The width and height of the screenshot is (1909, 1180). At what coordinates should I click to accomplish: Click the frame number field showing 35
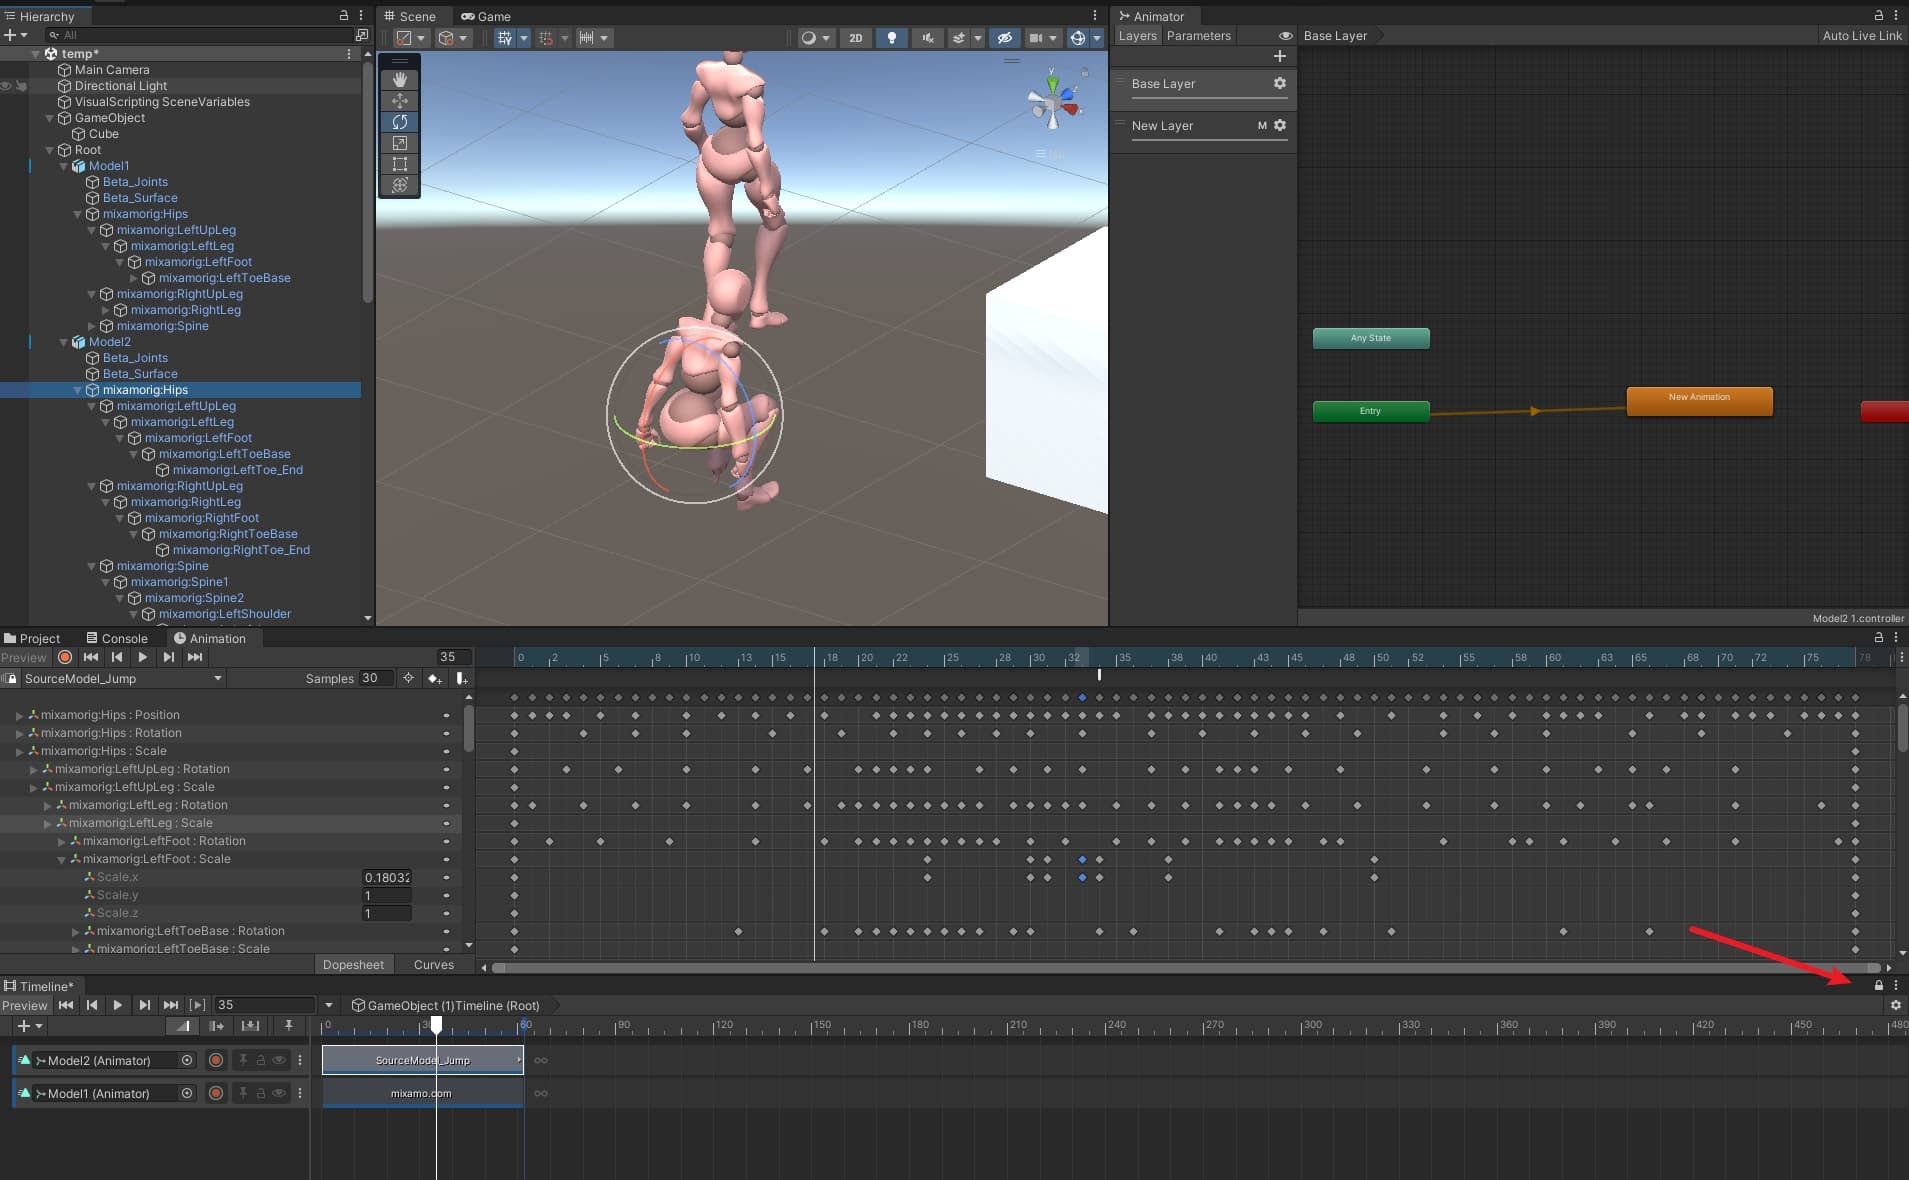(x=451, y=657)
